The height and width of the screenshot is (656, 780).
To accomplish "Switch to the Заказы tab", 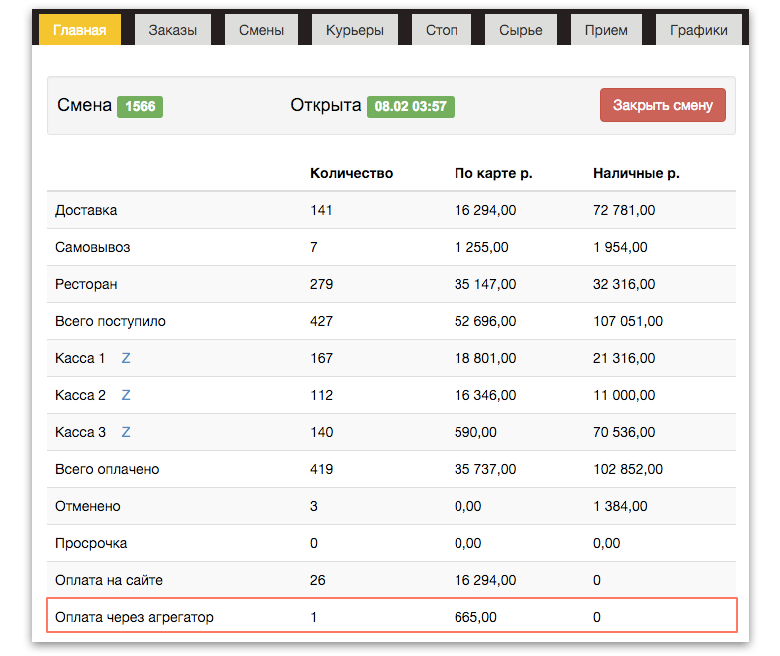I will 173,30.
